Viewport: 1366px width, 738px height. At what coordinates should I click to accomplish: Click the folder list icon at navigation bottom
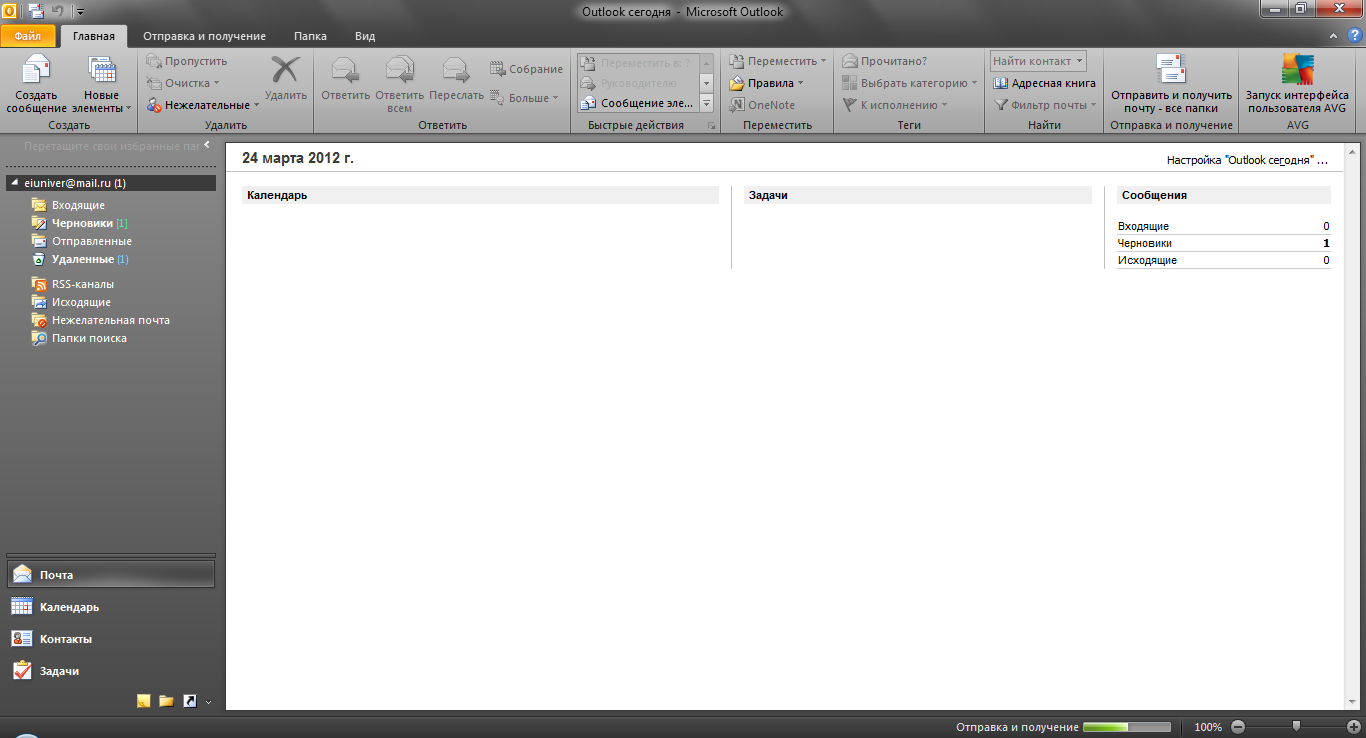point(166,701)
